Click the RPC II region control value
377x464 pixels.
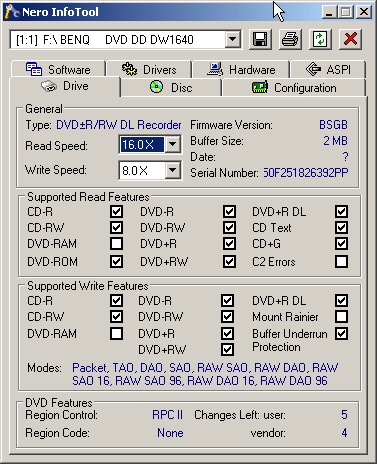tap(167, 415)
